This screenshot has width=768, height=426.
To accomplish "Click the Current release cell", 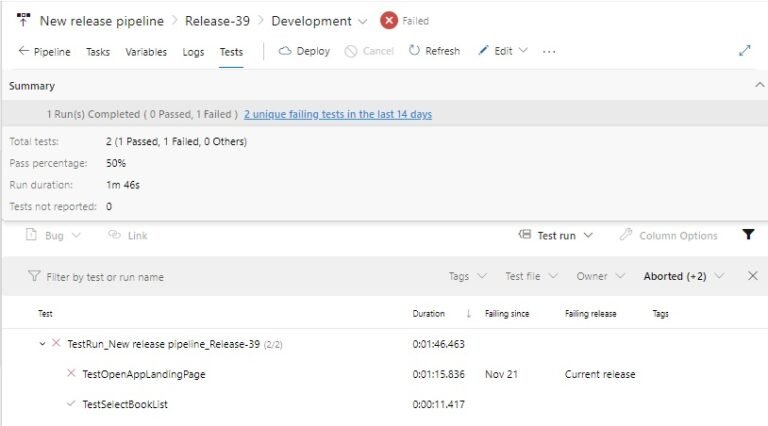I will pos(600,374).
